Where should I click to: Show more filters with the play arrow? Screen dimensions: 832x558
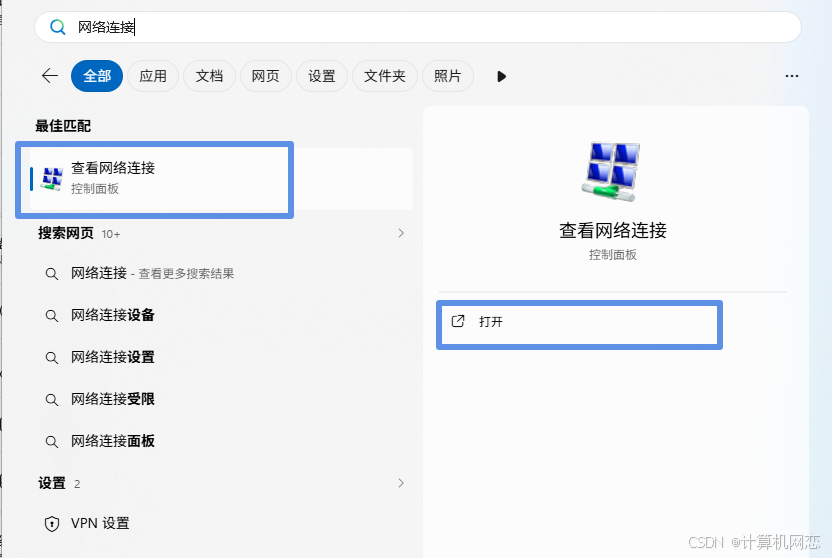(501, 76)
